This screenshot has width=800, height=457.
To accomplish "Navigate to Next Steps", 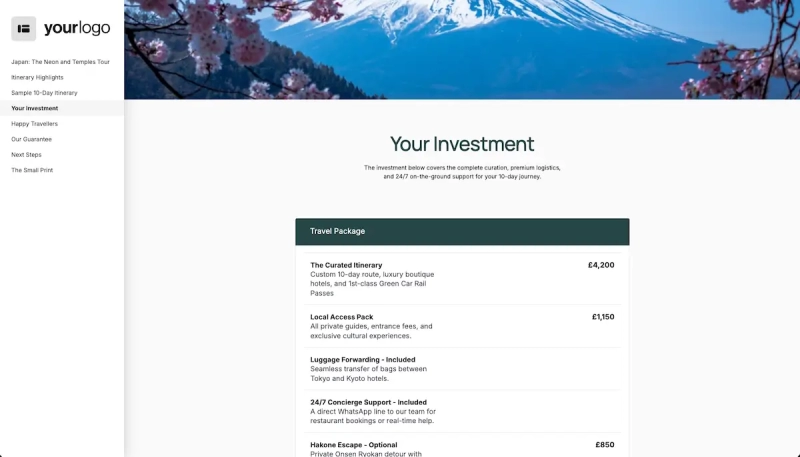I will 26,155.
